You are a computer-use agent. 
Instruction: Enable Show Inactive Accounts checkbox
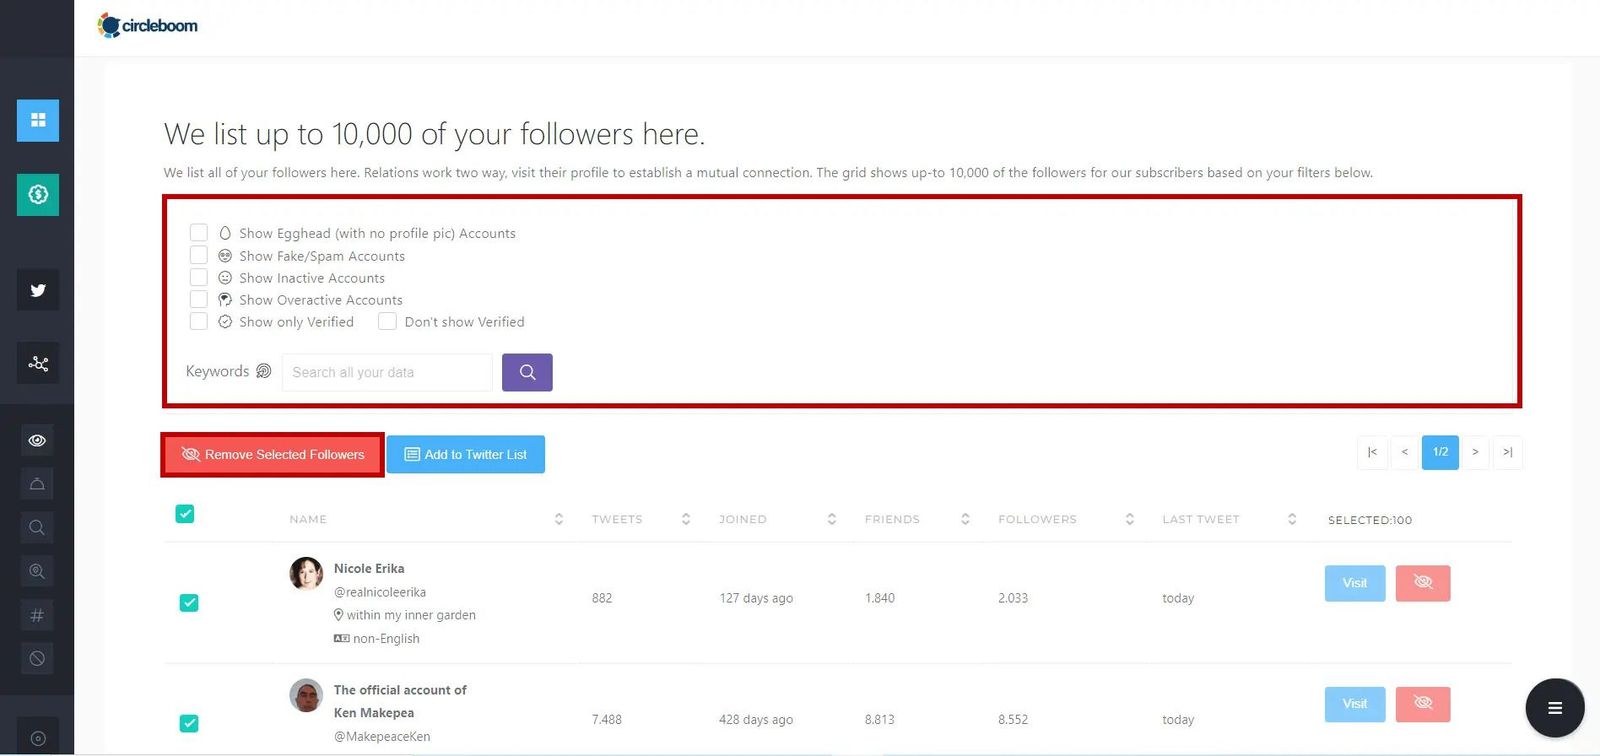[x=199, y=277]
